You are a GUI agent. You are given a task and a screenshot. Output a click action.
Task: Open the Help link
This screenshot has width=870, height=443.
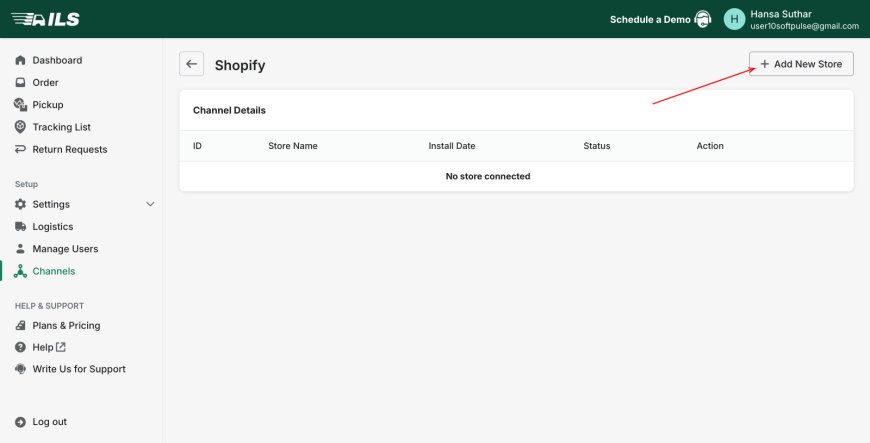coord(43,347)
